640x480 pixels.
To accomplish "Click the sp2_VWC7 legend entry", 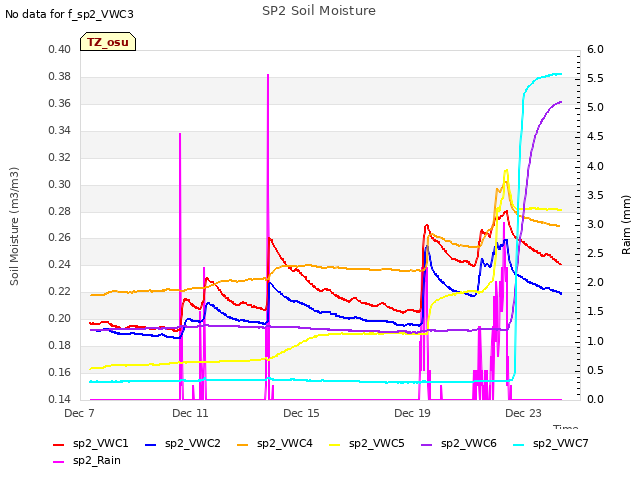I will (x=551, y=443).
